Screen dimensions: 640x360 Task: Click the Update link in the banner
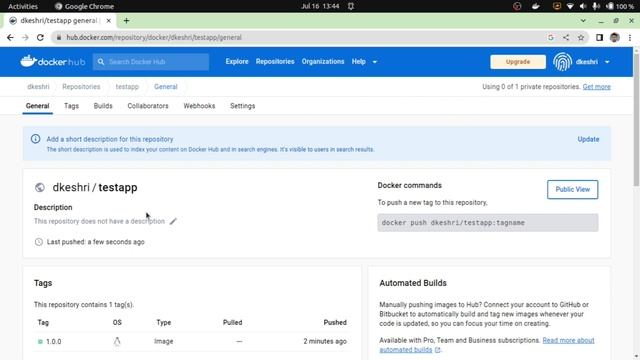point(588,139)
